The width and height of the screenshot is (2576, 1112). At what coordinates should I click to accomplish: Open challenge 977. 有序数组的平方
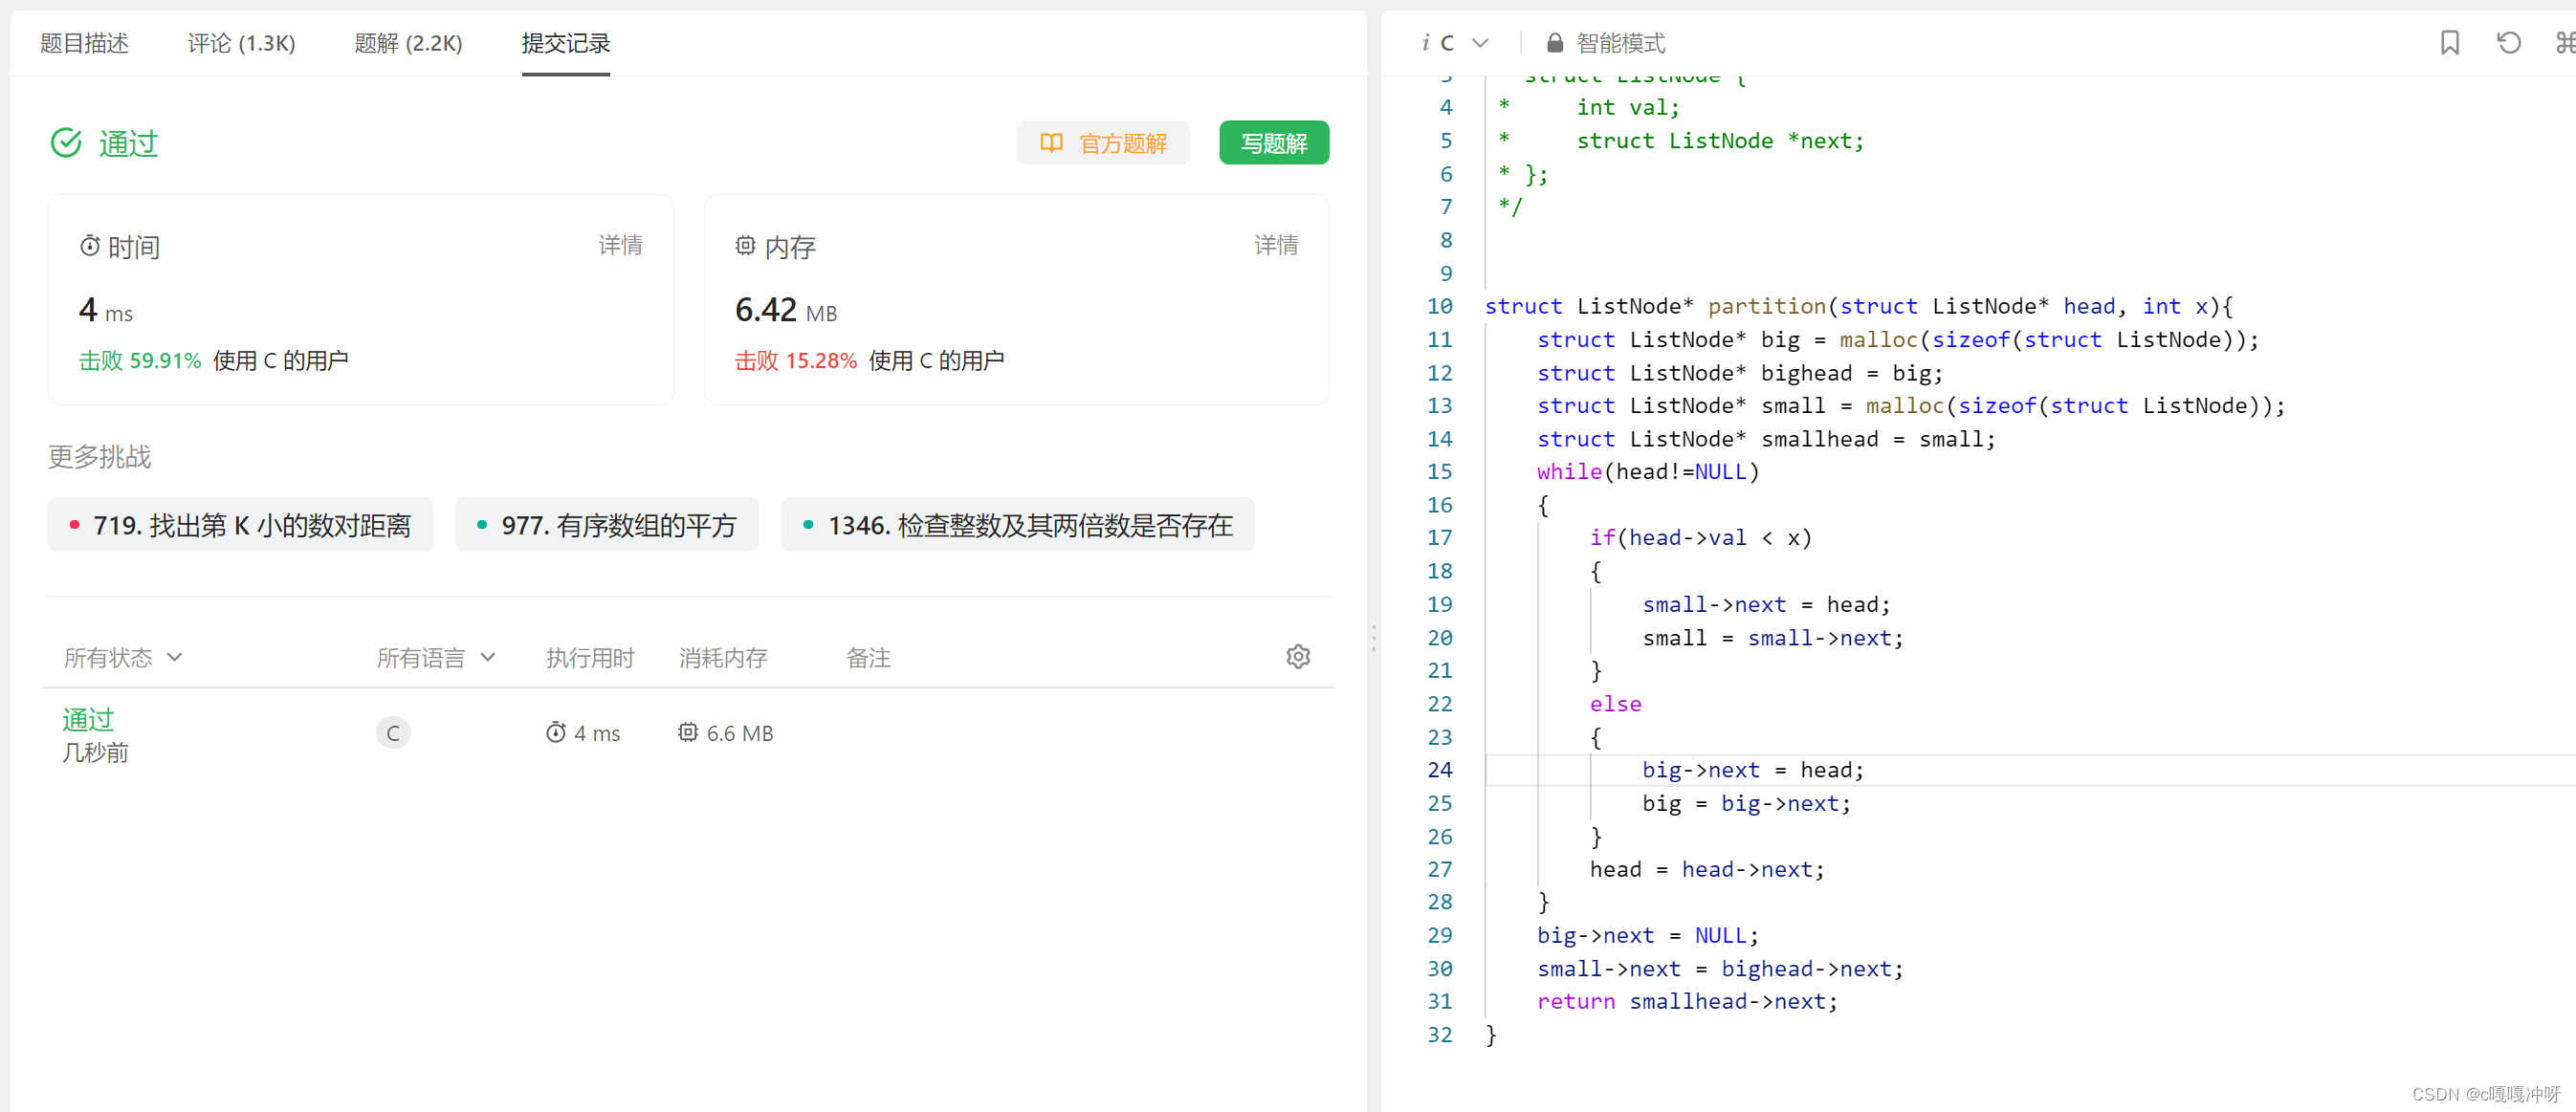click(607, 525)
